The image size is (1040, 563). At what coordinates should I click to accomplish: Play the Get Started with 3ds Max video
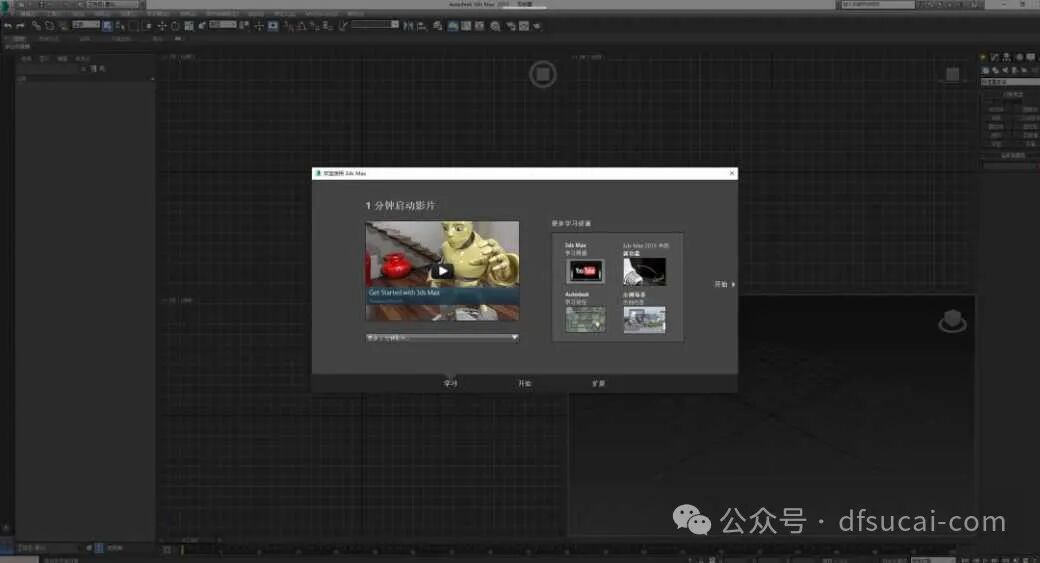click(x=442, y=271)
